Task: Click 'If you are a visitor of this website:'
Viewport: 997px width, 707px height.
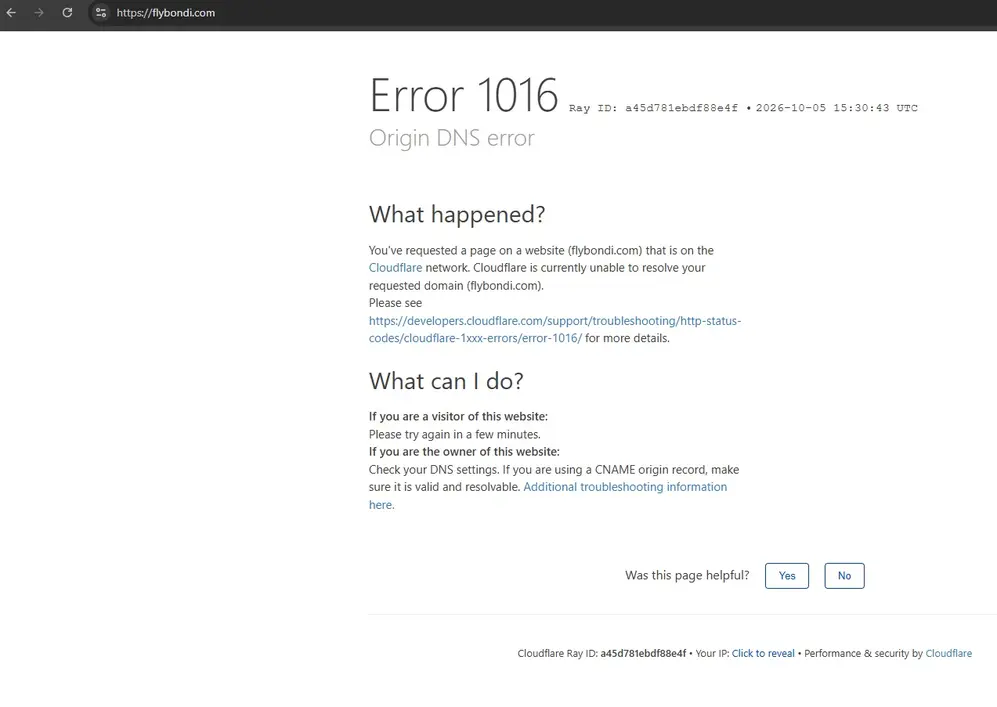Action: [458, 416]
